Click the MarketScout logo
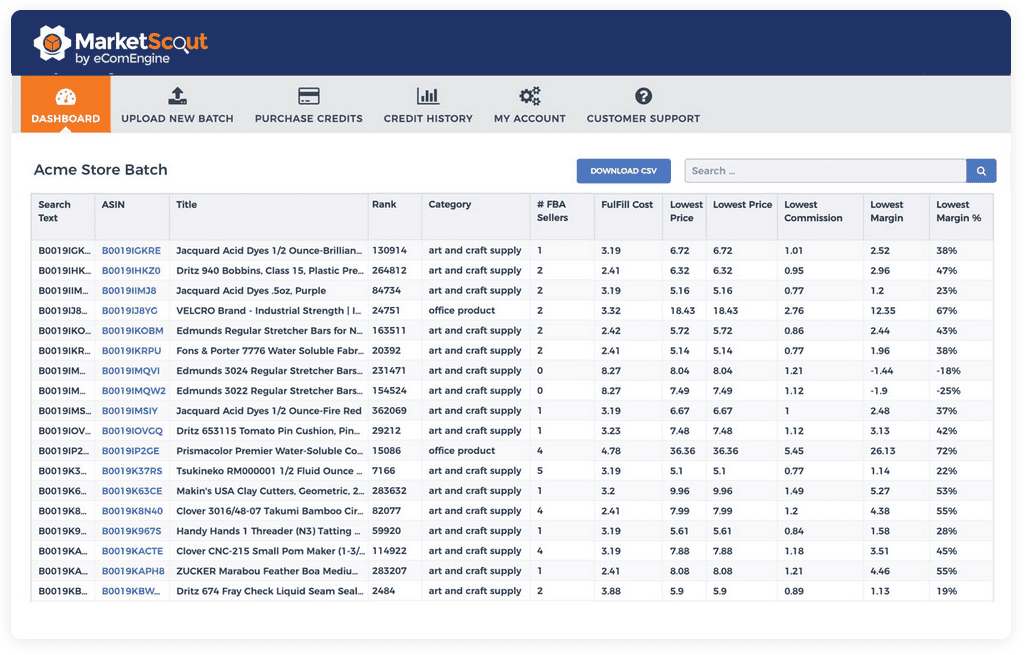 (120, 42)
